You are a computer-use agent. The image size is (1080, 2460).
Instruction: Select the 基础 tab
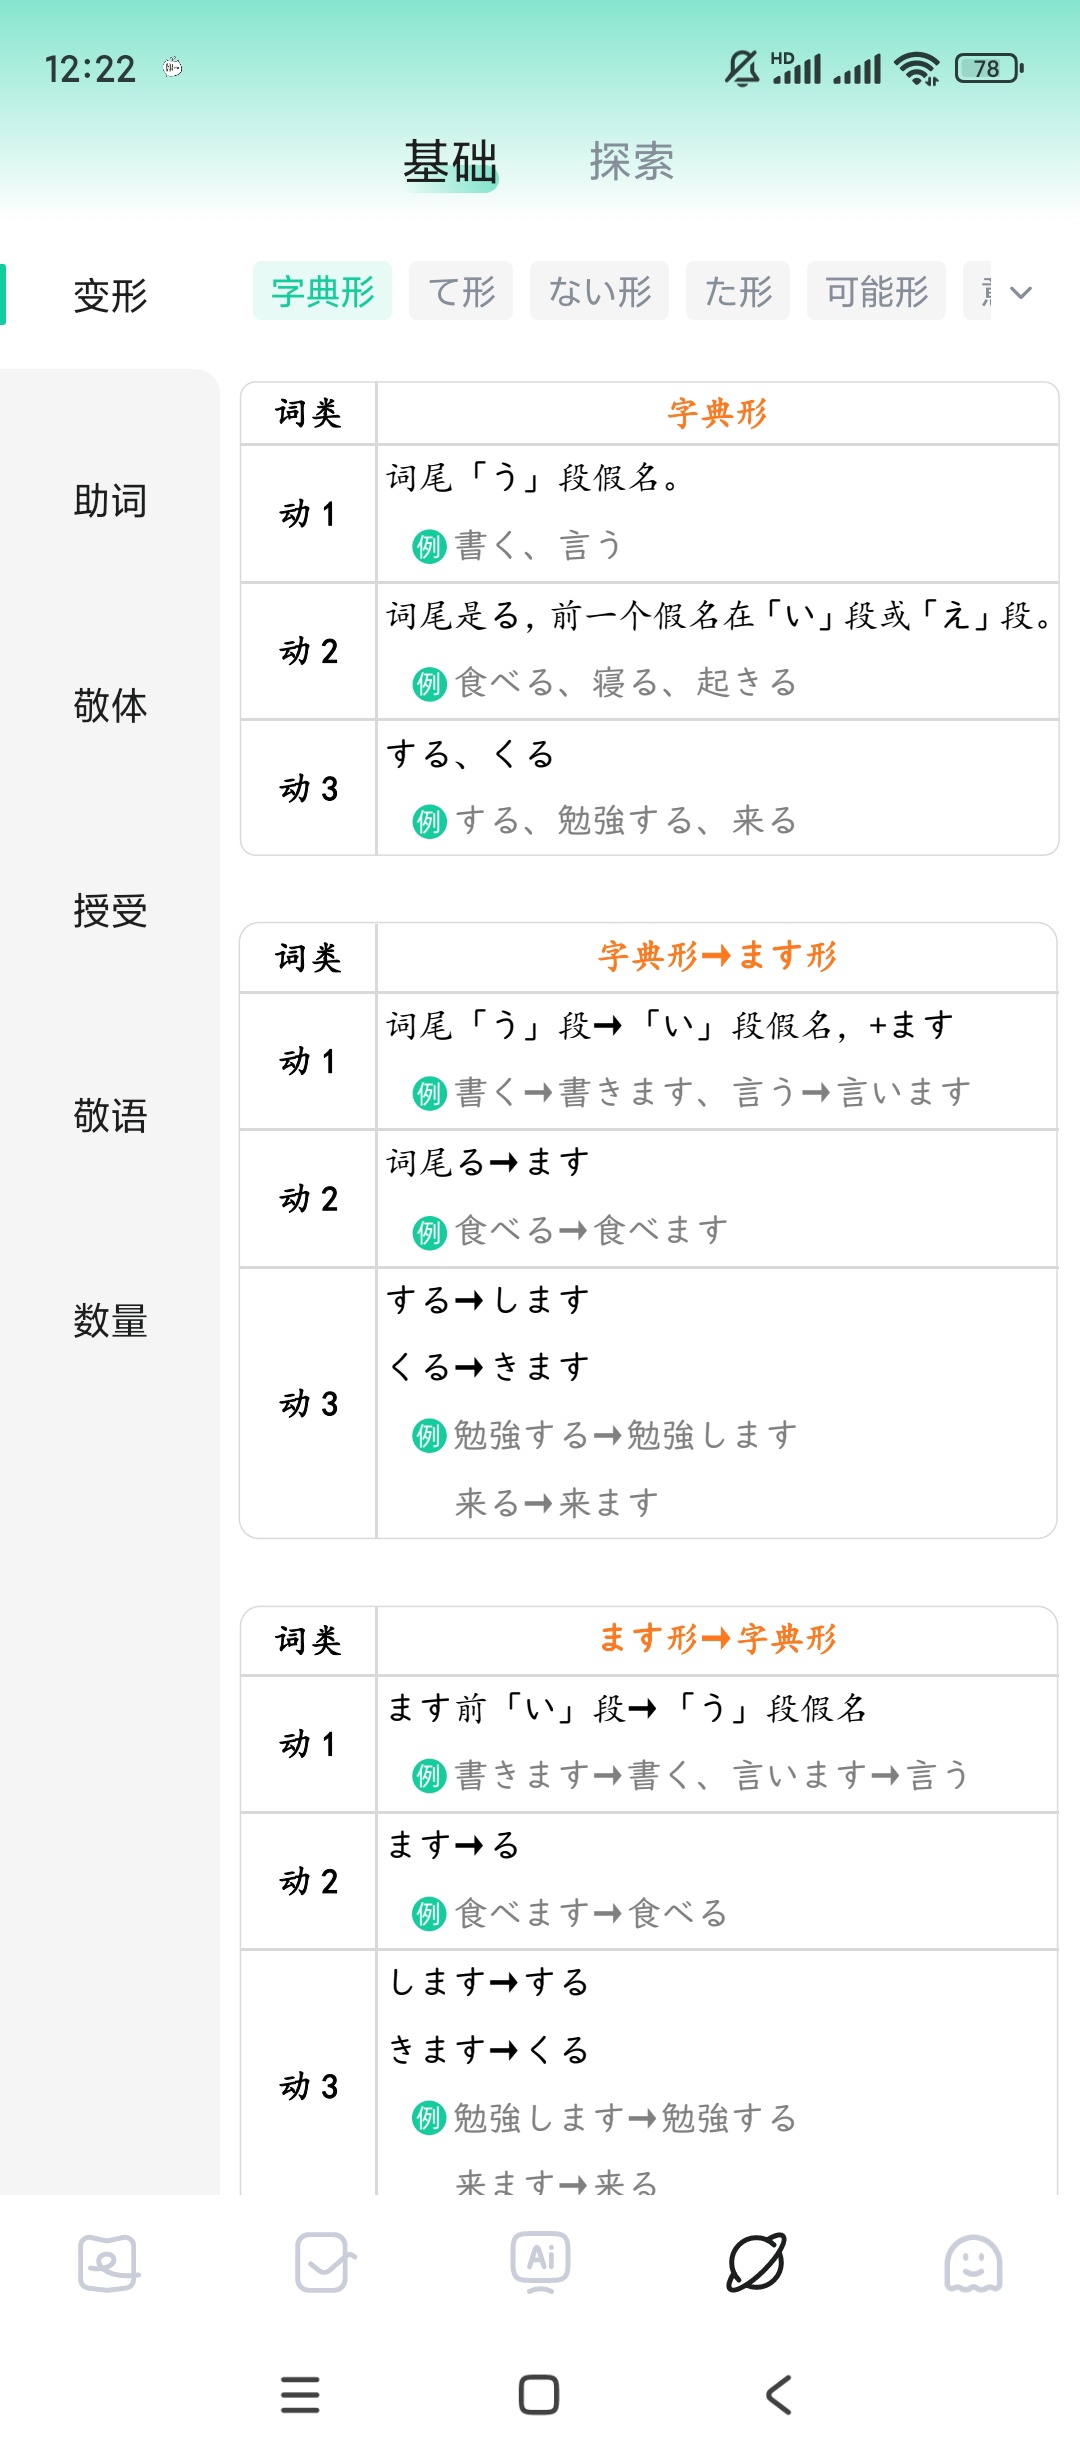pos(450,162)
